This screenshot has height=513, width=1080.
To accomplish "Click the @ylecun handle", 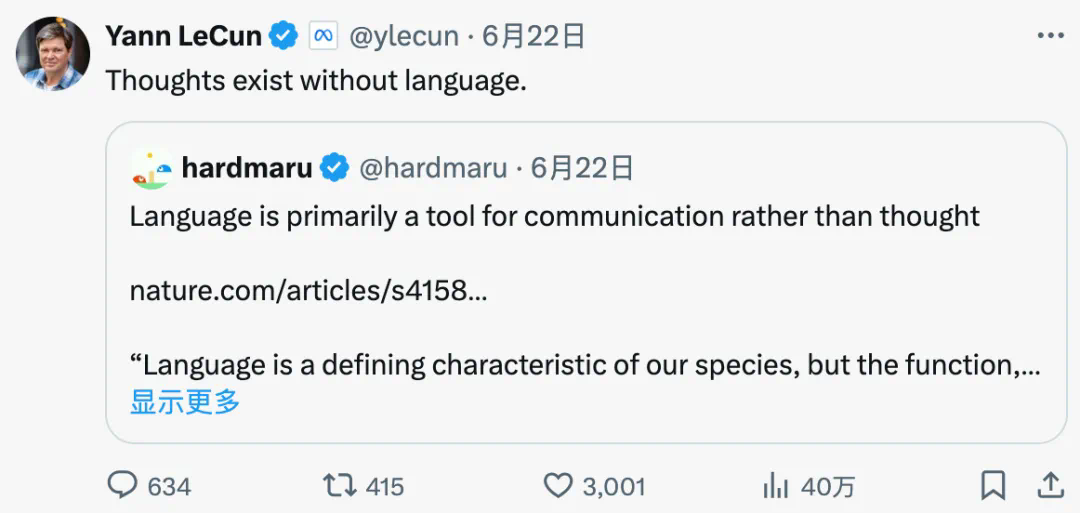I will pyautogui.click(x=403, y=37).
